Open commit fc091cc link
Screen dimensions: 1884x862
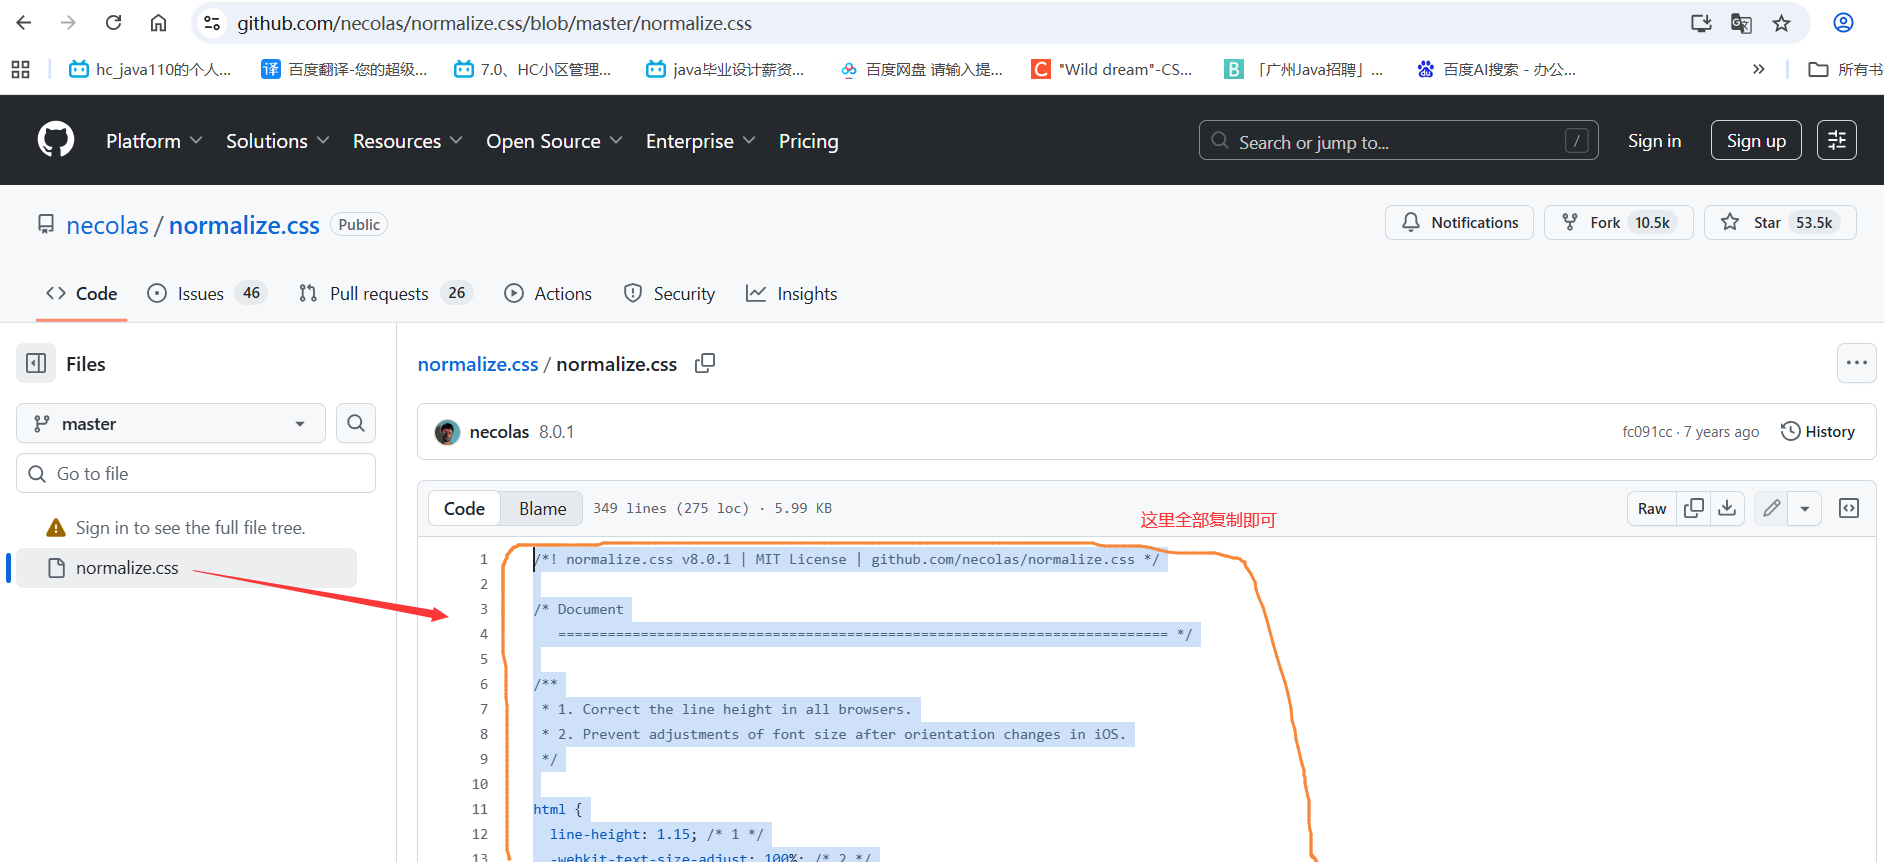point(1646,431)
